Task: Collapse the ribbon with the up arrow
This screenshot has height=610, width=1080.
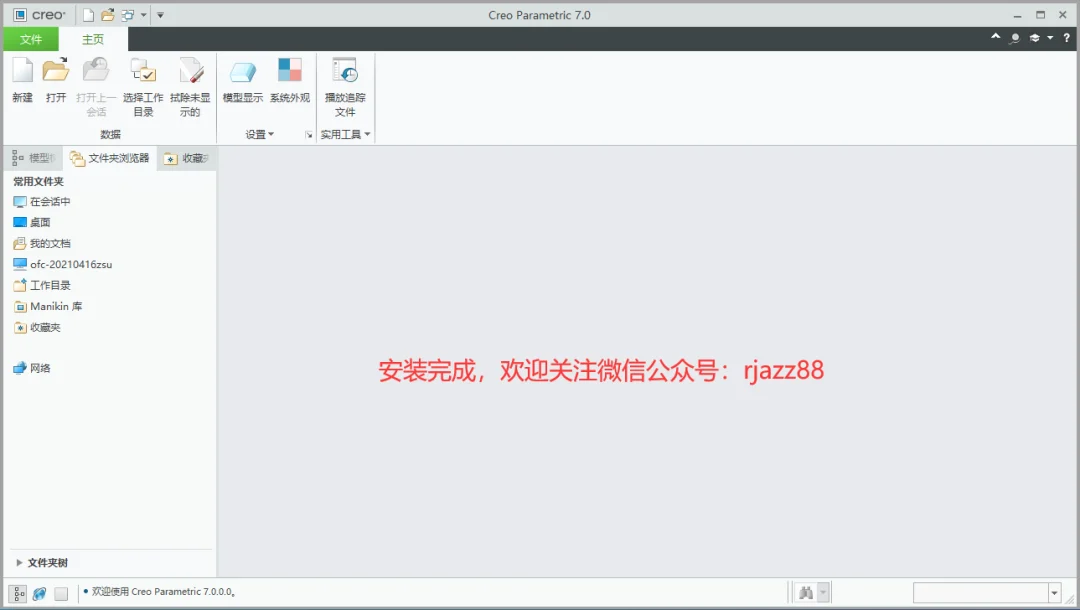Action: tap(995, 36)
